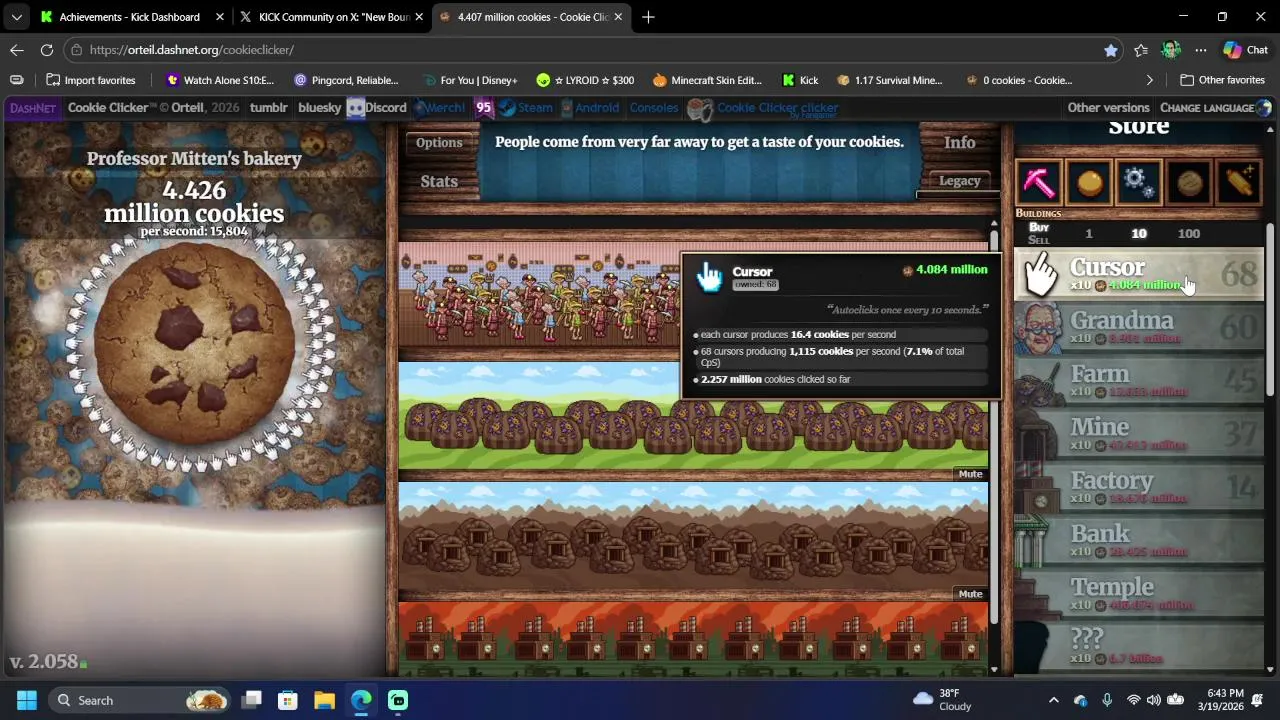Buy the pink pickaxe upgrade
Image resolution: width=1280 pixels, height=720 pixels.
[1040, 182]
